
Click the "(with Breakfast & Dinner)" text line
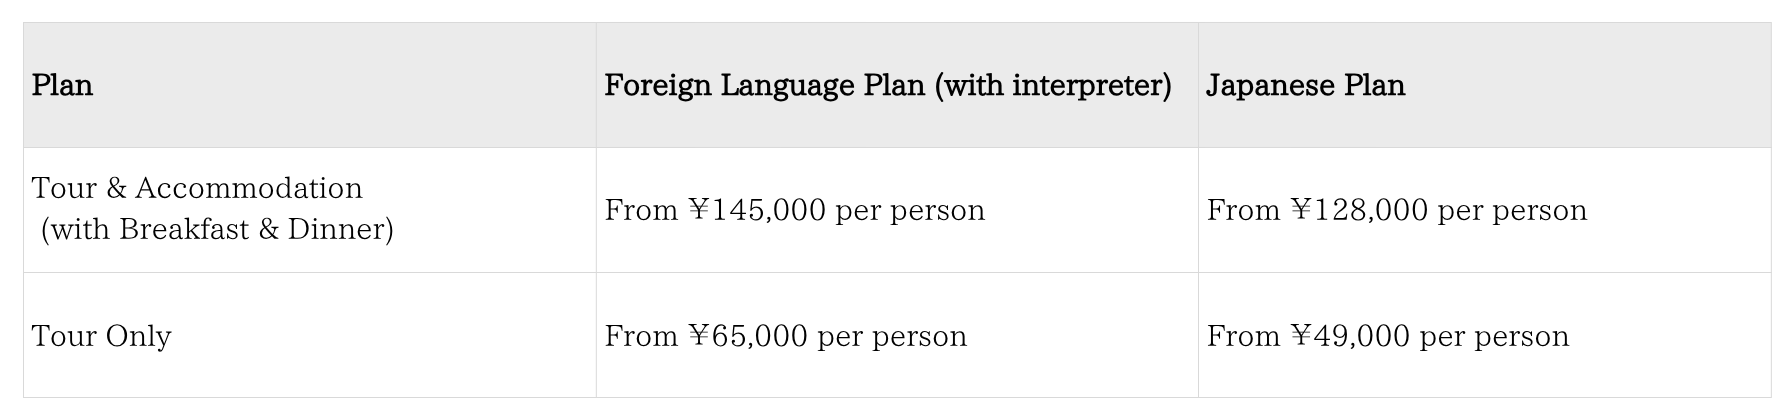click(217, 230)
